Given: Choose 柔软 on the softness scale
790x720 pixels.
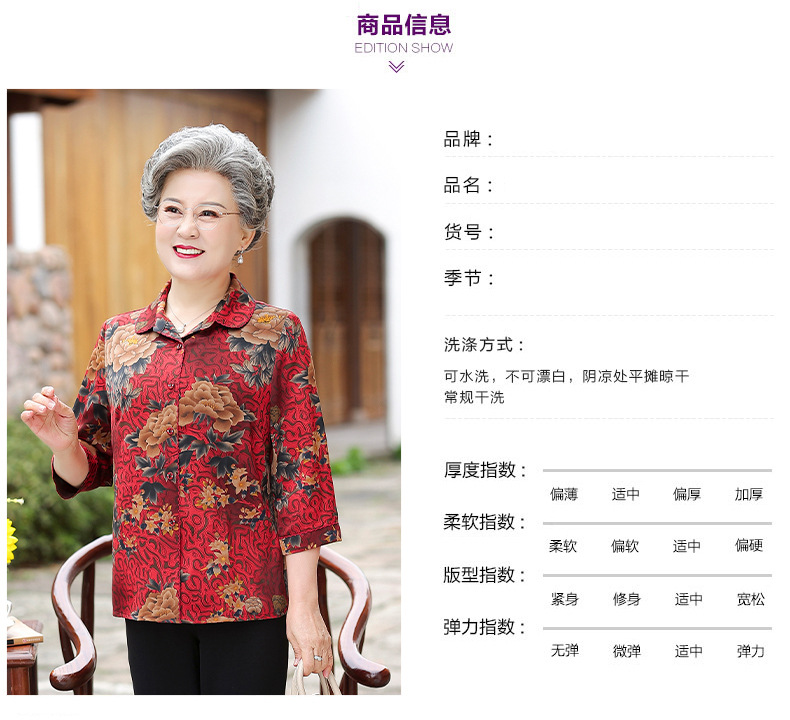Looking at the screenshot, I should tap(563, 546).
